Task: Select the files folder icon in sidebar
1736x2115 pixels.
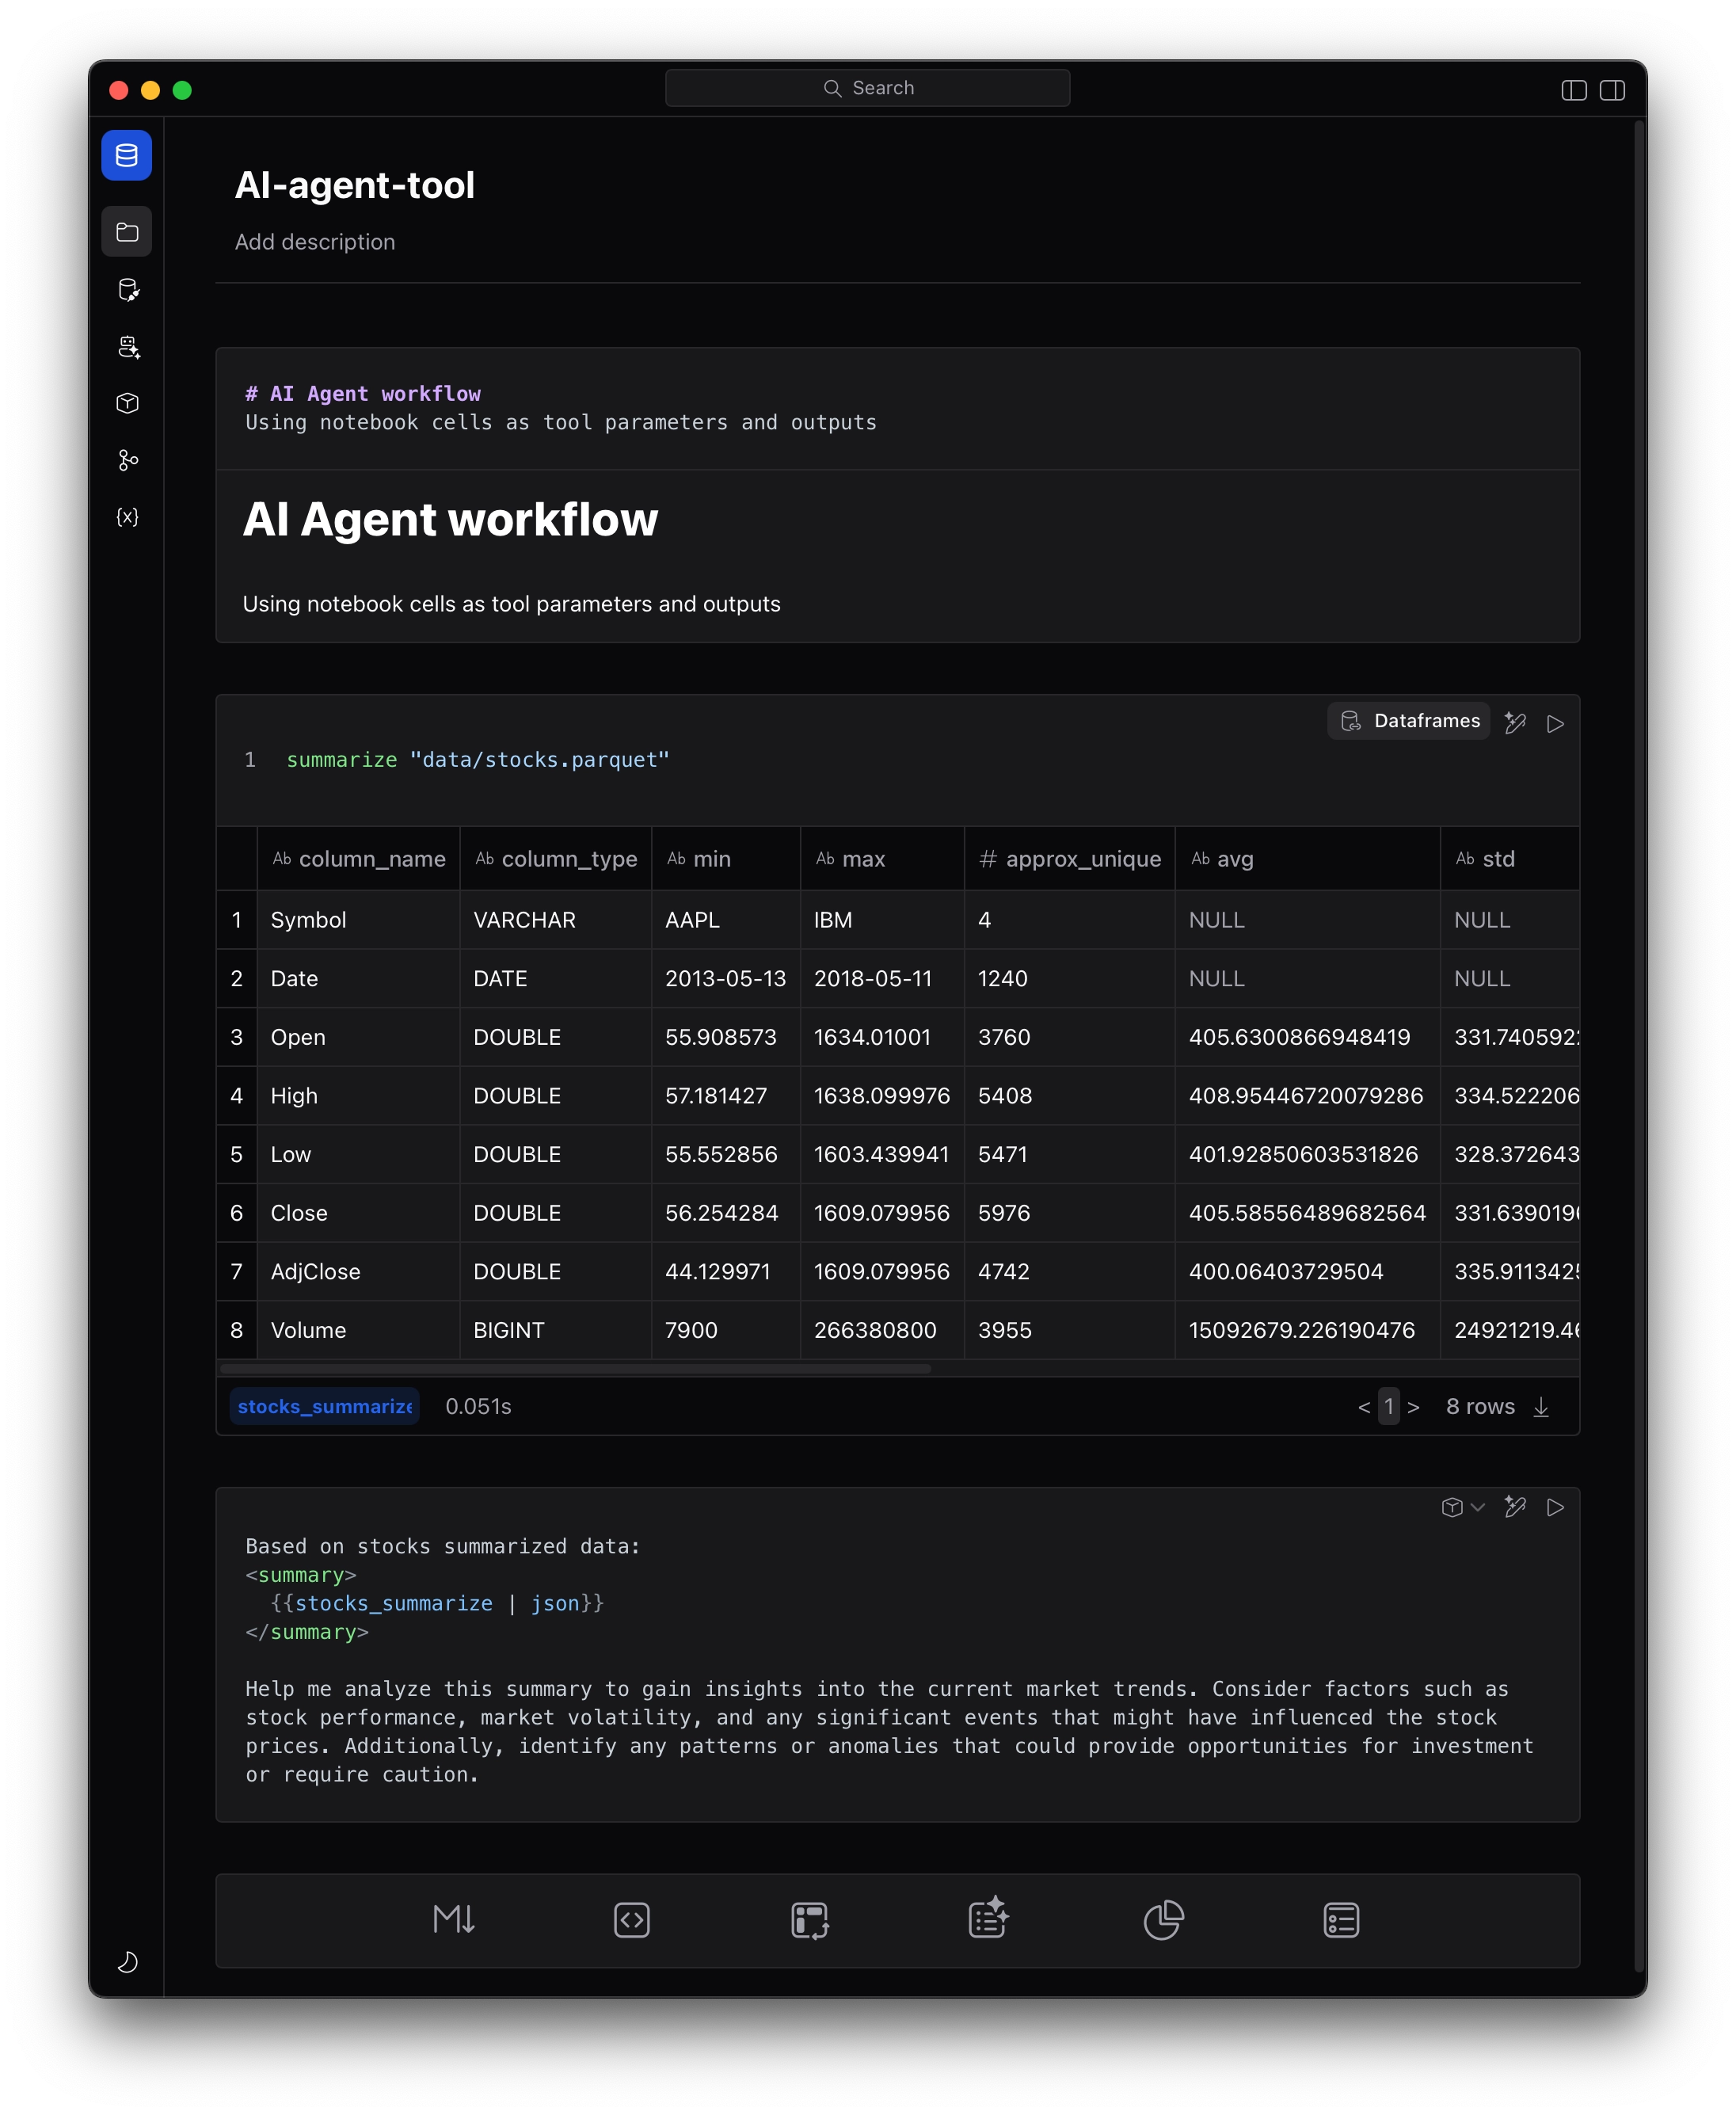Action: click(127, 231)
